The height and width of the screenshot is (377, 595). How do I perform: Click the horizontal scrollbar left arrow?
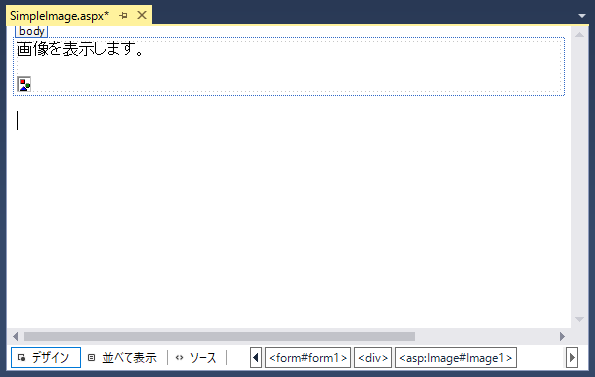point(15,336)
